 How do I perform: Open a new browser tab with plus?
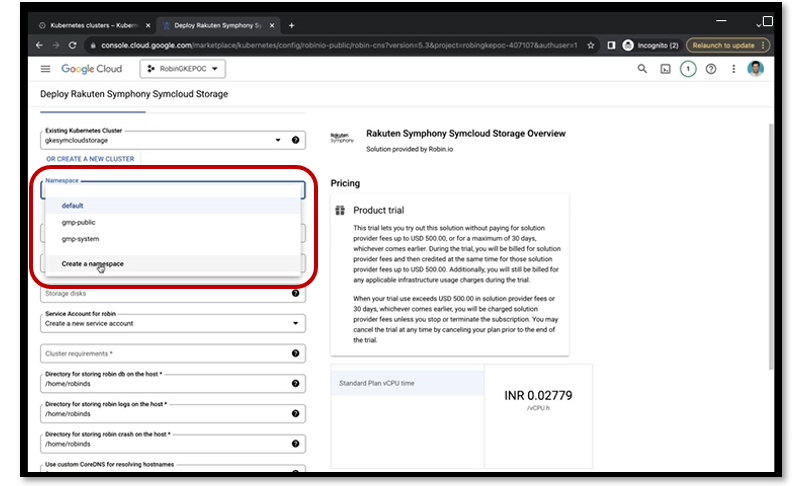click(x=291, y=25)
